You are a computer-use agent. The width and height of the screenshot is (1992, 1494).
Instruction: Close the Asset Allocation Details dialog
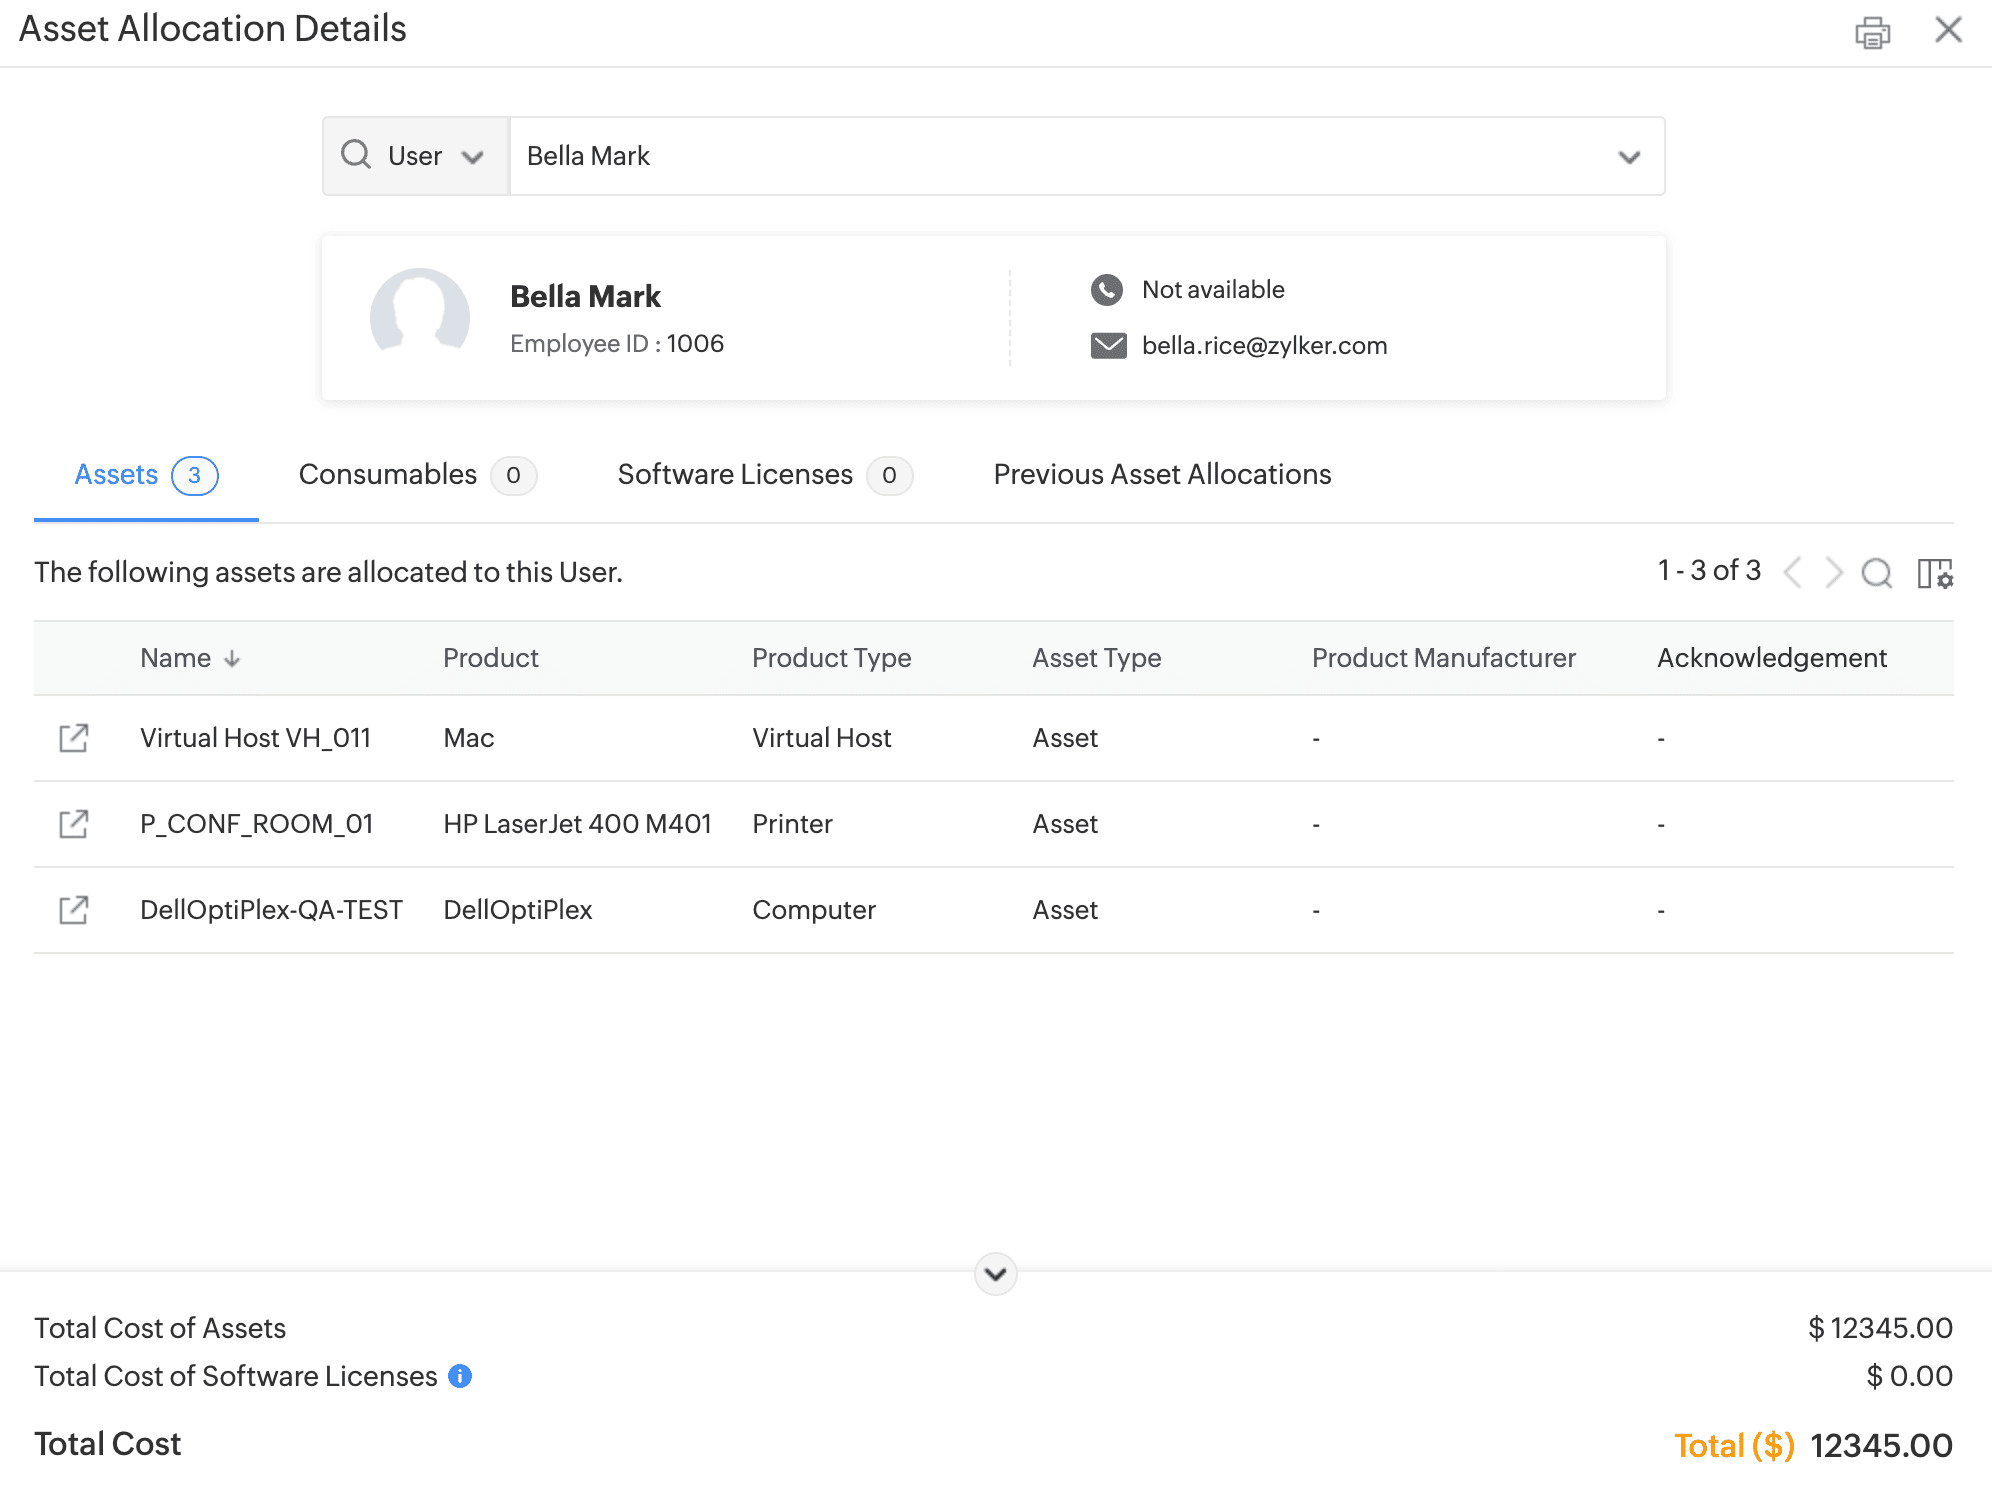pyautogui.click(x=1948, y=30)
